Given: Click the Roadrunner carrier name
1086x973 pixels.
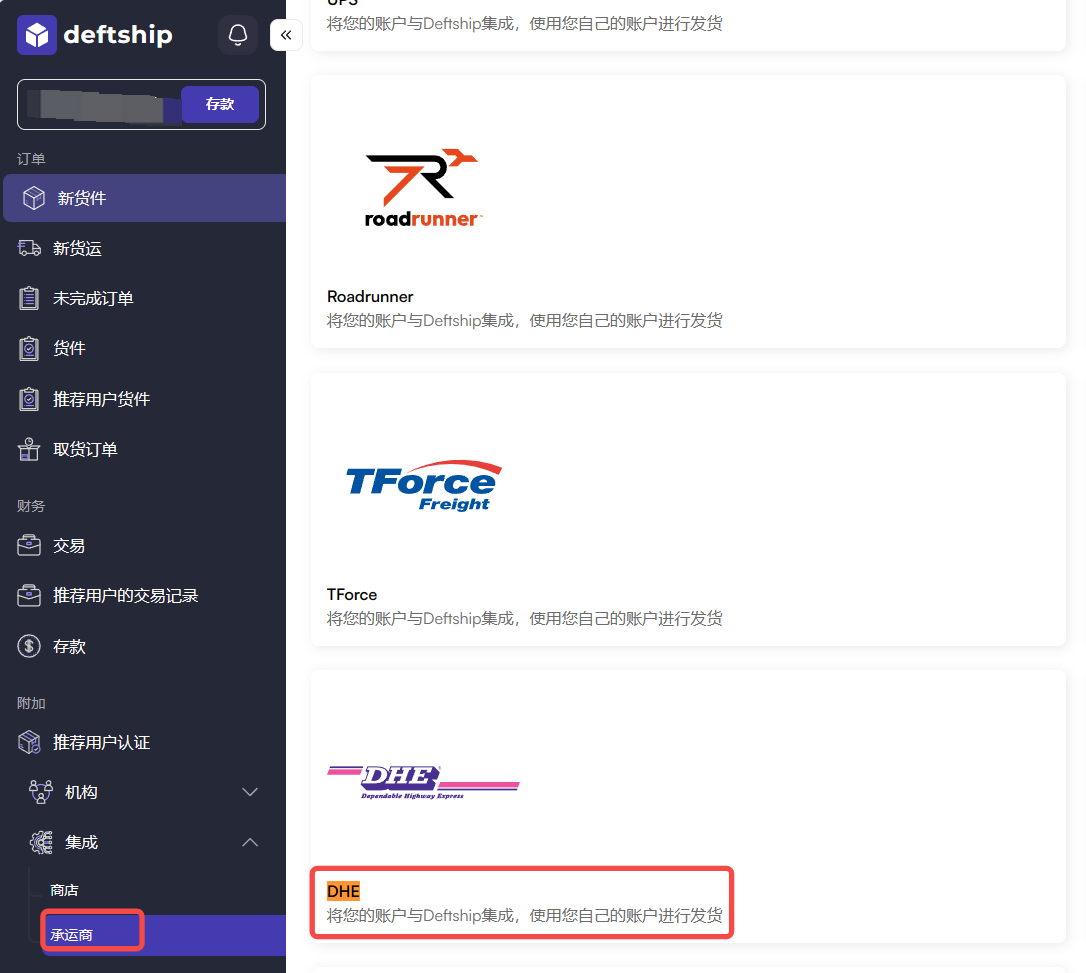Looking at the screenshot, I should [x=370, y=296].
